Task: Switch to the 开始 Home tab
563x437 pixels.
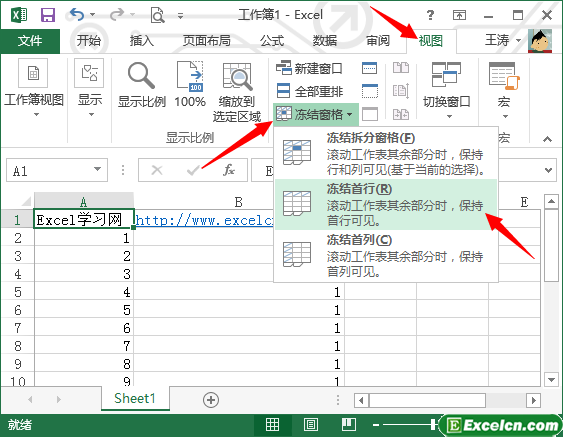Action: coord(88,41)
